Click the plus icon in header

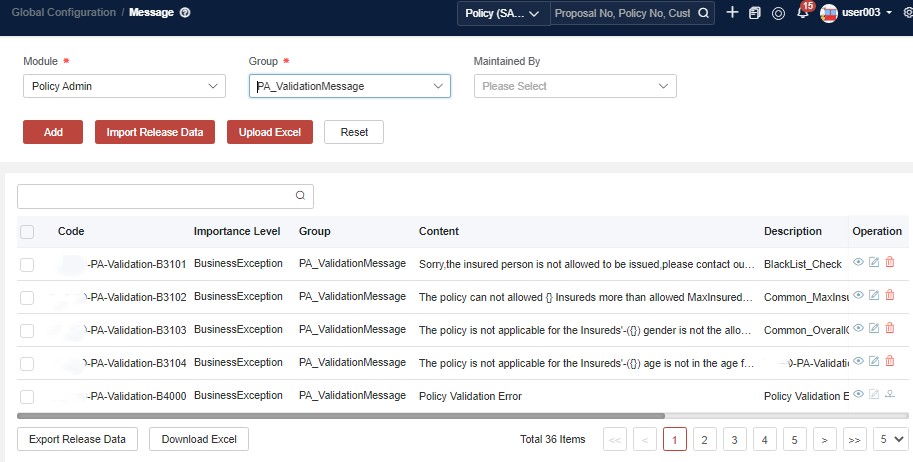point(732,13)
